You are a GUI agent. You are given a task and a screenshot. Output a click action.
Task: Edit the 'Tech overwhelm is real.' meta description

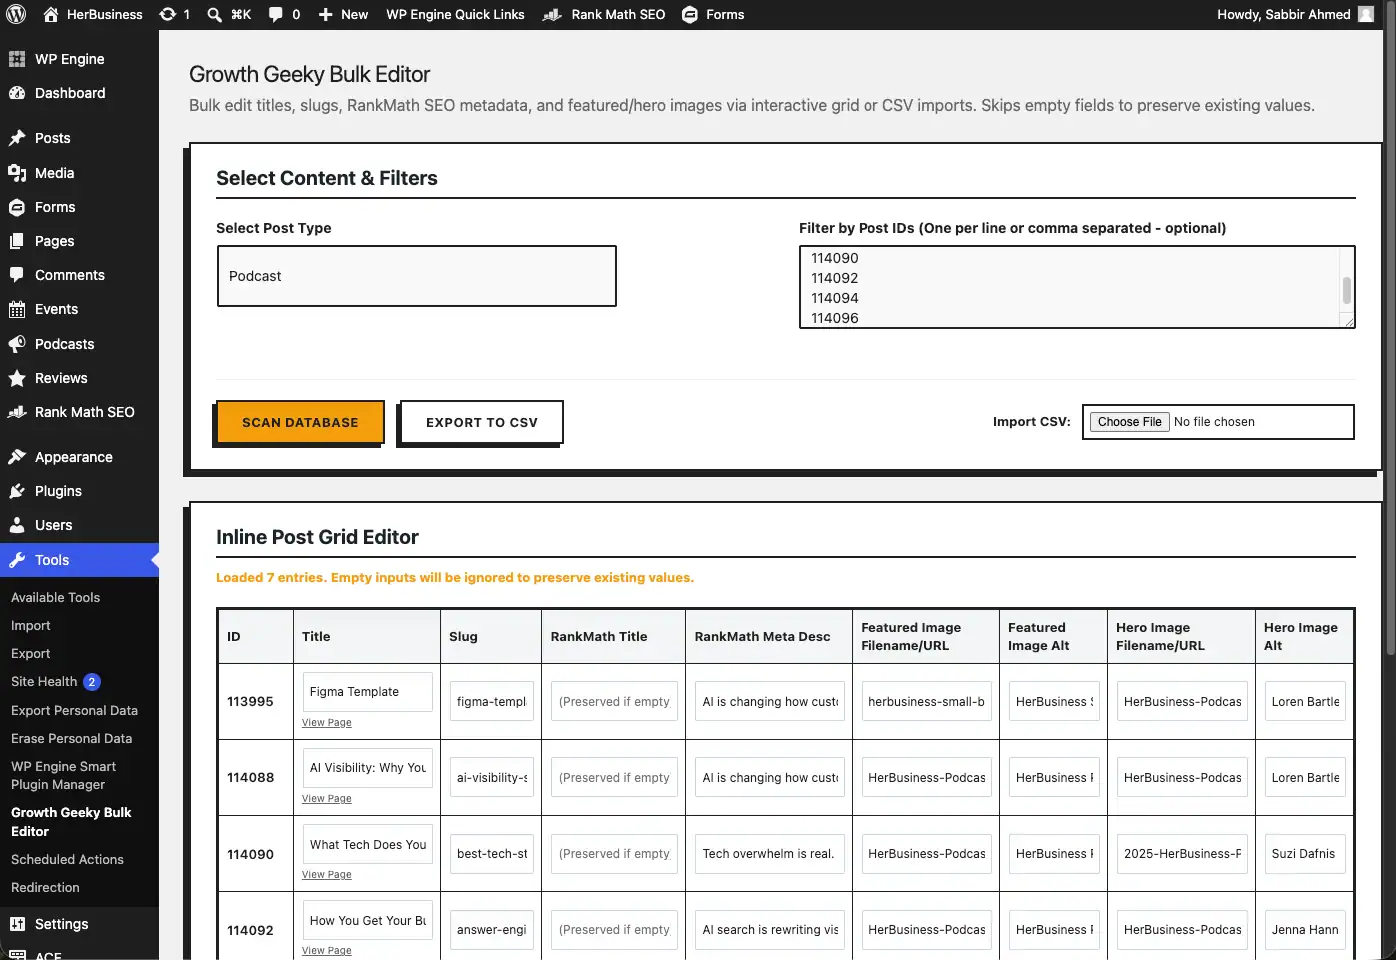coord(769,854)
